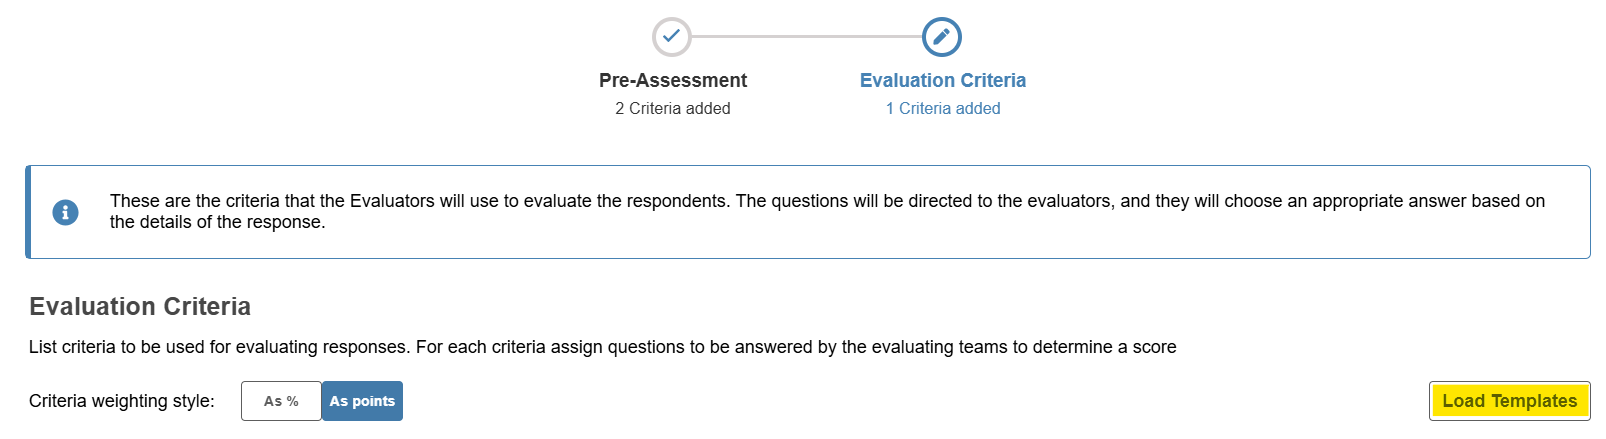Click the progress line connecting the two steps
The width and height of the screenshot is (1606, 439).
(x=806, y=37)
